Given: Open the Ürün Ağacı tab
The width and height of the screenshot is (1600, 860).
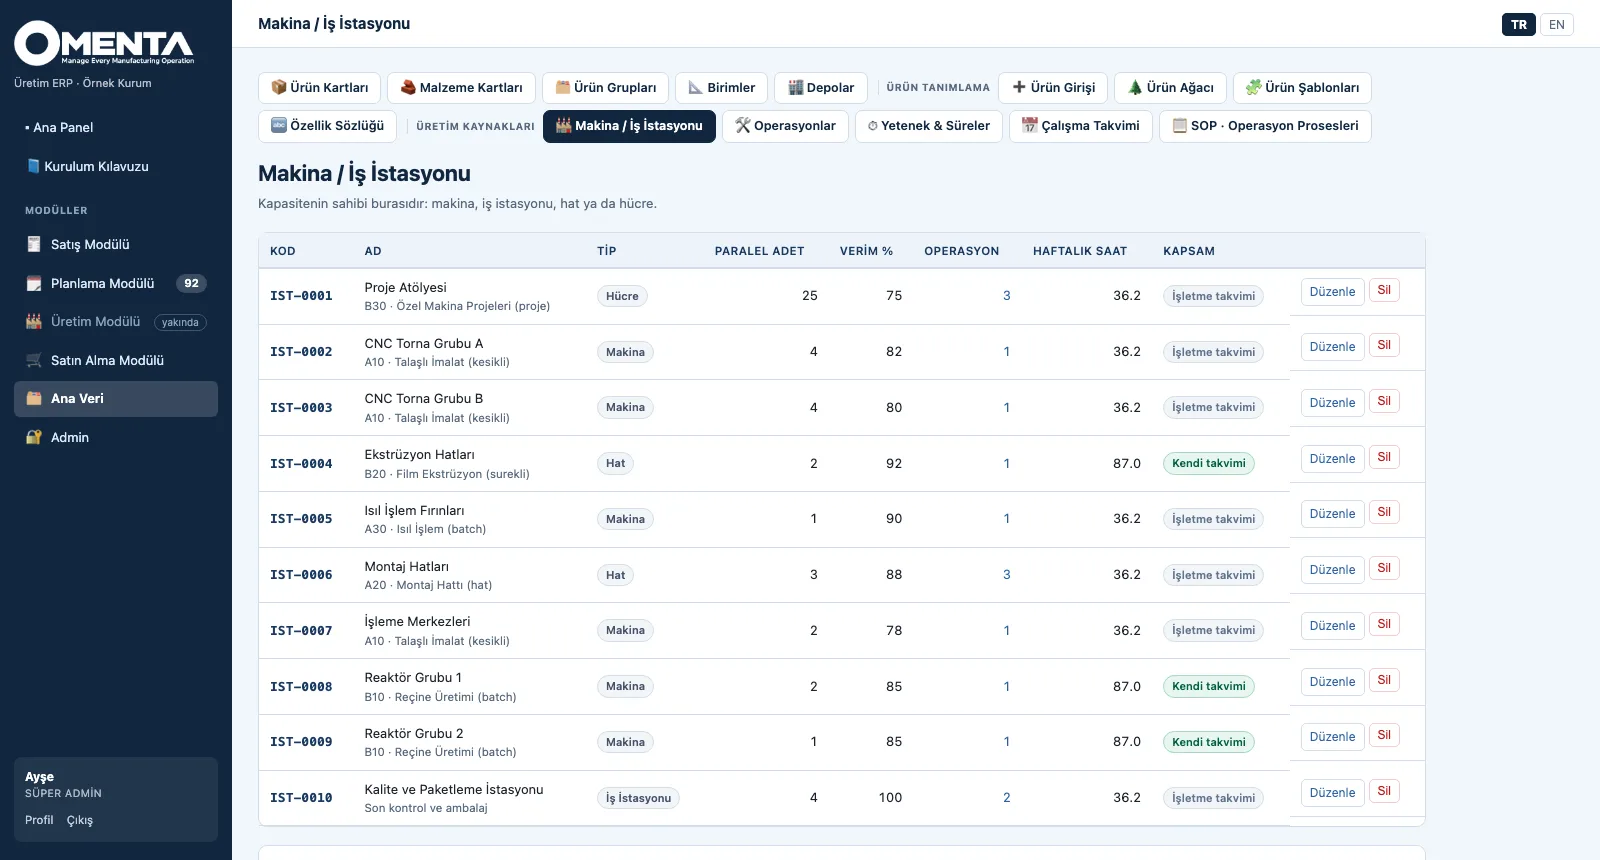Looking at the screenshot, I should 1170,88.
